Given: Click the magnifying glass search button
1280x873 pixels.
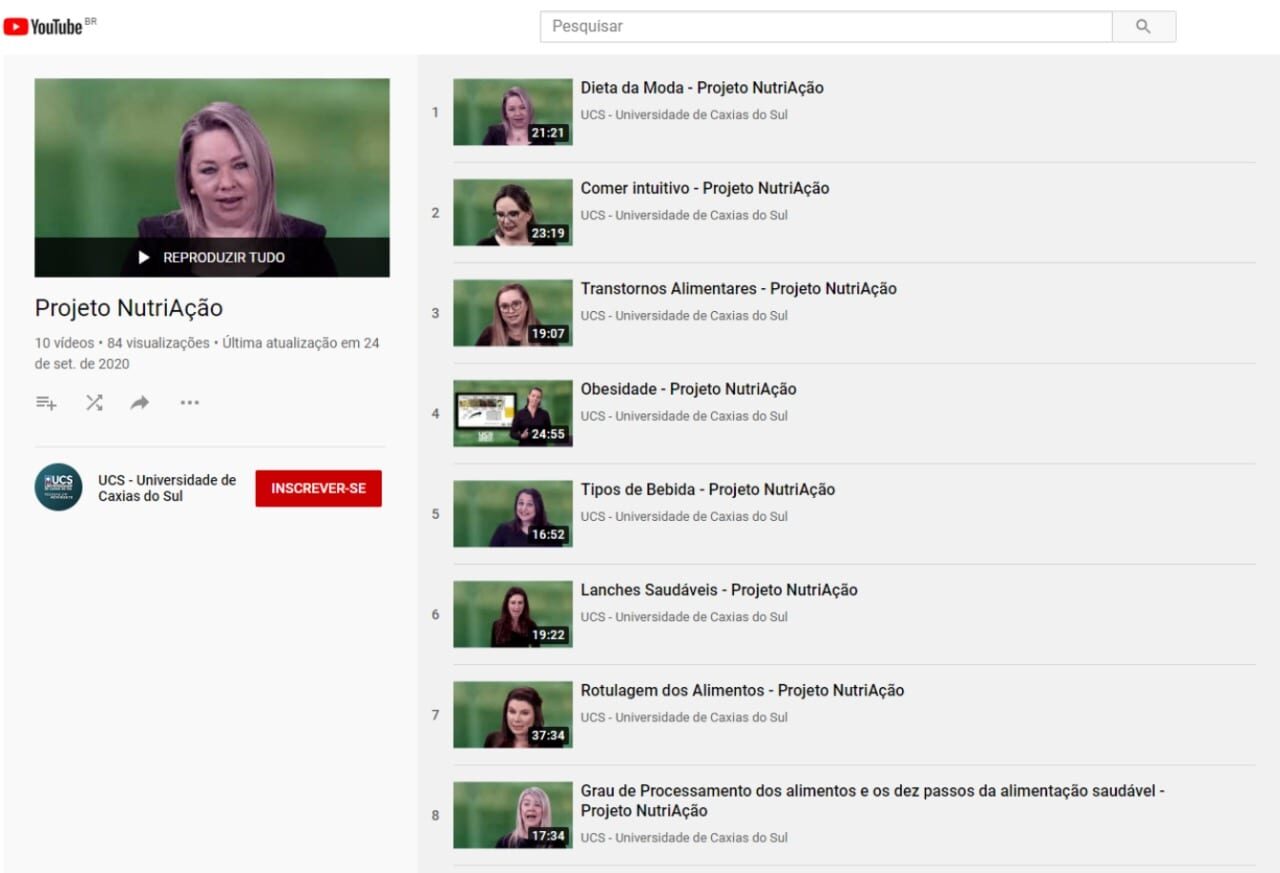Looking at the screenshot, I should click(x=1144, y=26).
